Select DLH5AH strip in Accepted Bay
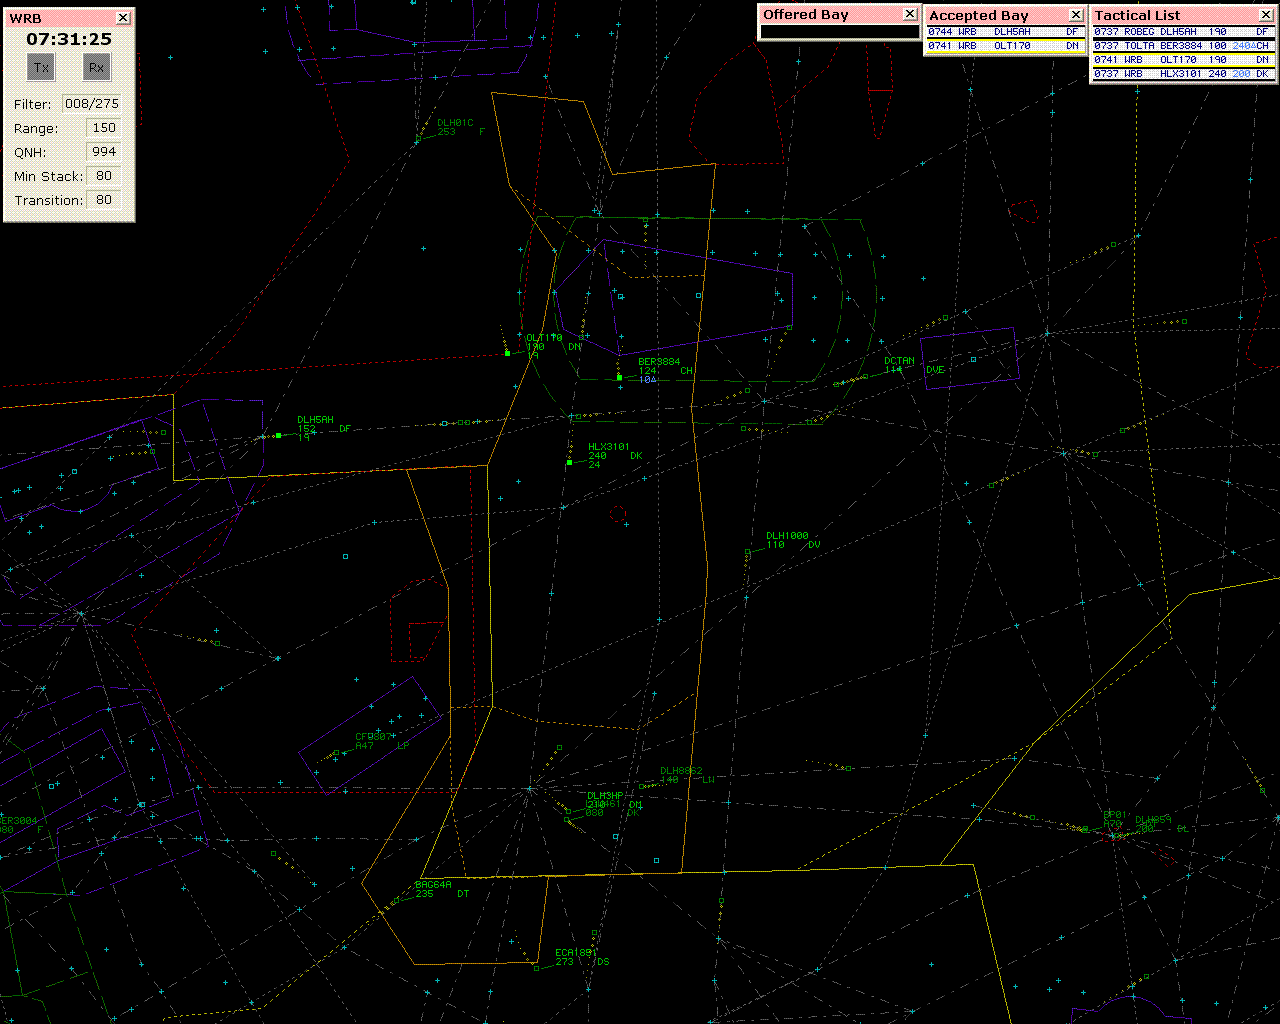 [x=1004, y=32]
